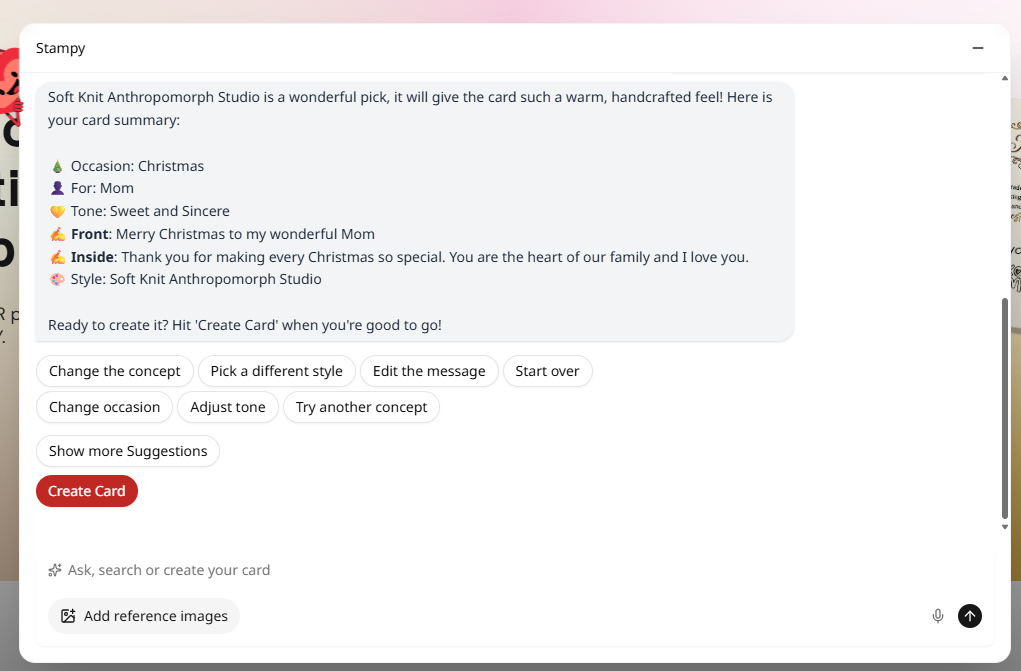Image resolution: width=1021 pixels, height=671 pixels.
Task: Click the image icon in Add reference images
Action: (68, 616)
